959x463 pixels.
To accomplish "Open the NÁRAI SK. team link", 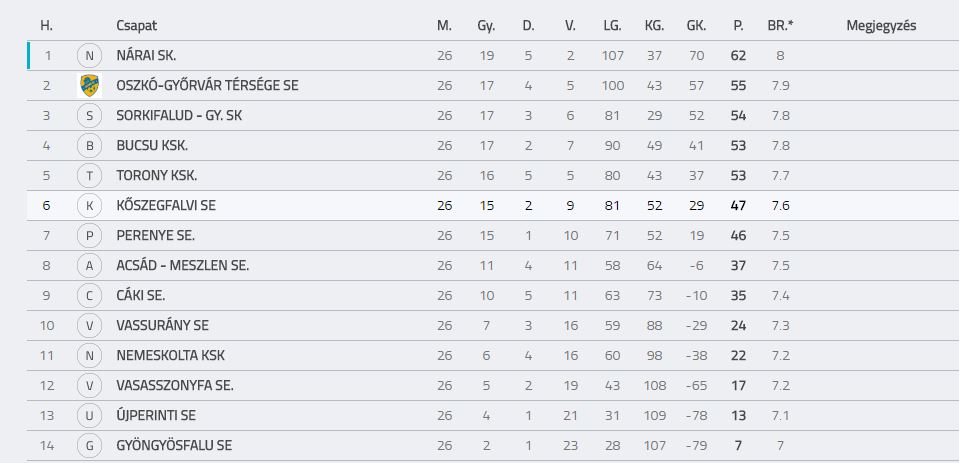I will pos(146,56).
